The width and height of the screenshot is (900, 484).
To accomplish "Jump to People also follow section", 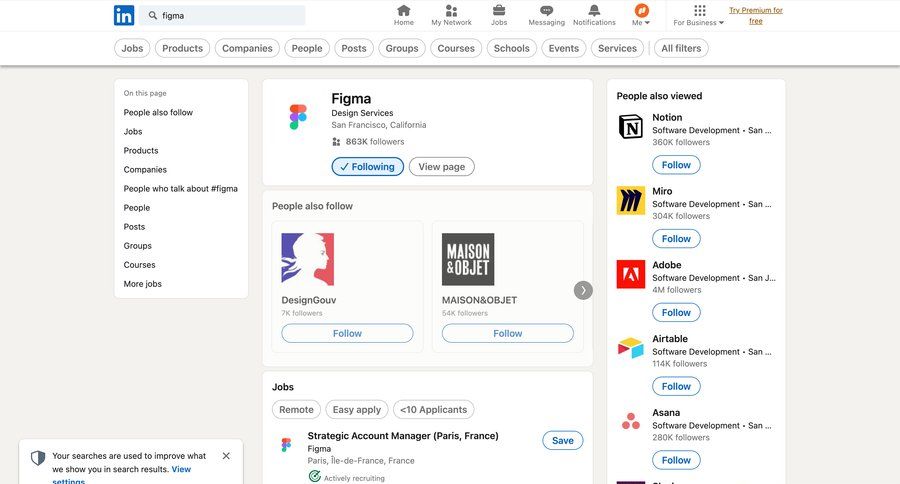I will (x=158, y=113).
